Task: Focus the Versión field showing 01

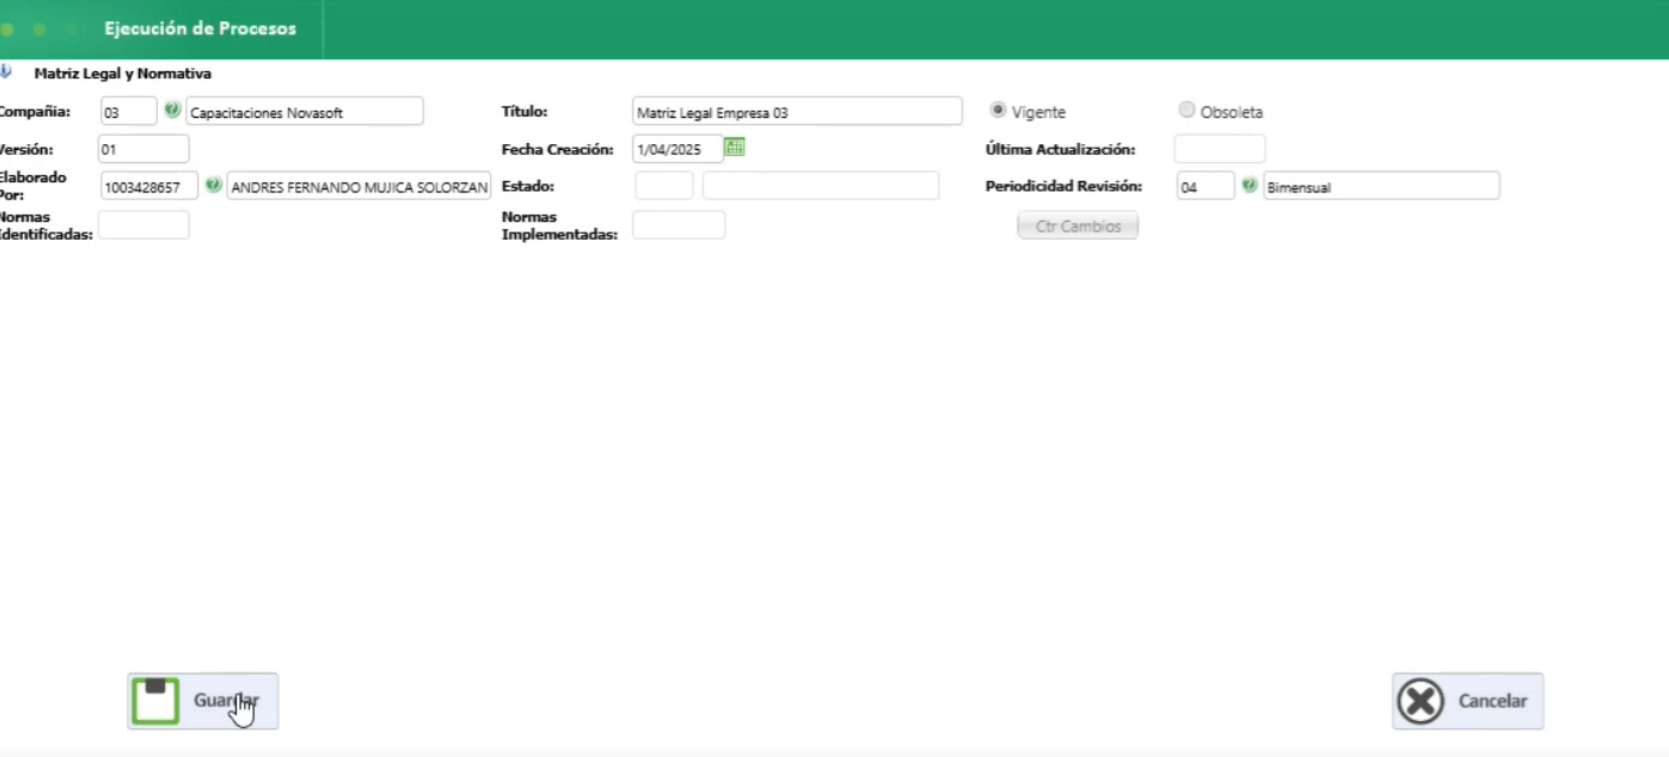Action: click(144, 149)
